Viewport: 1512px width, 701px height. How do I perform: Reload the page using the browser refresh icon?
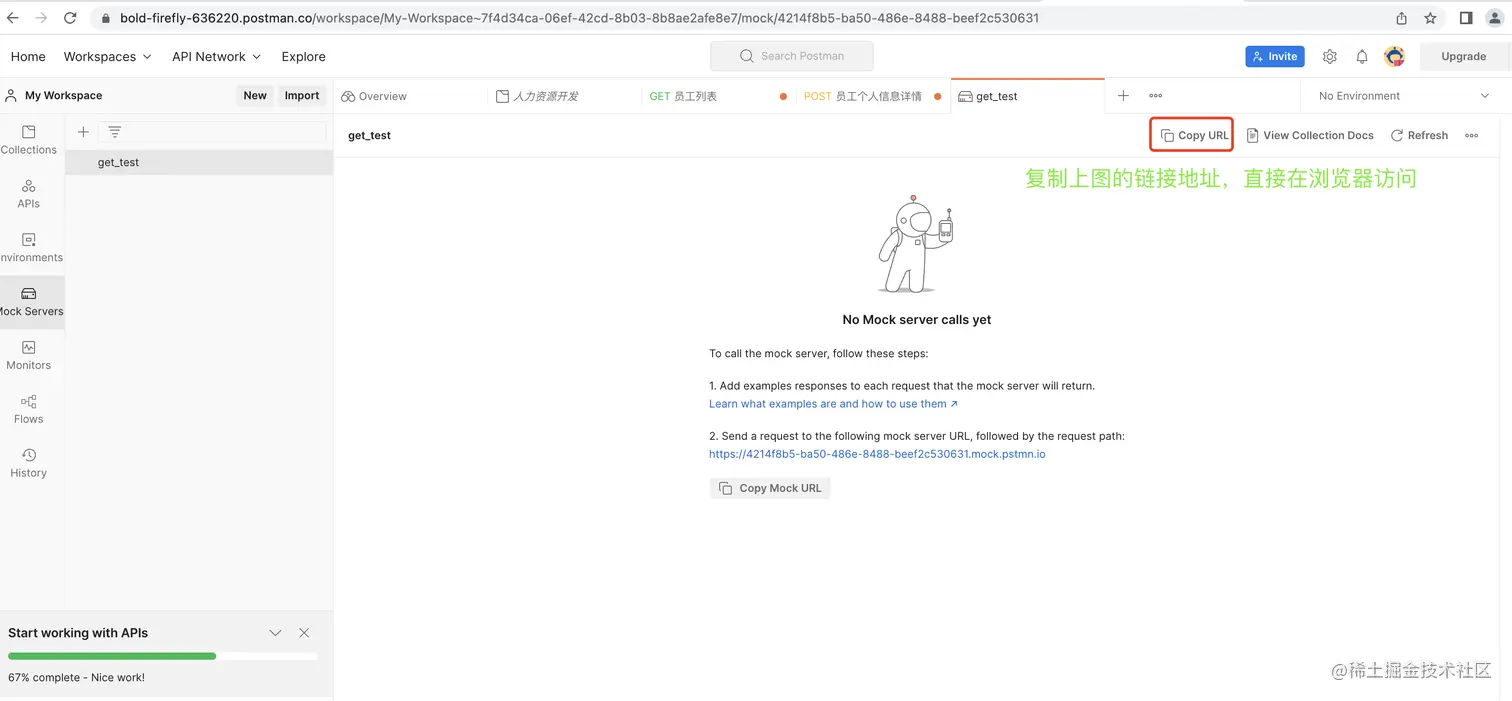coord(70,18)
